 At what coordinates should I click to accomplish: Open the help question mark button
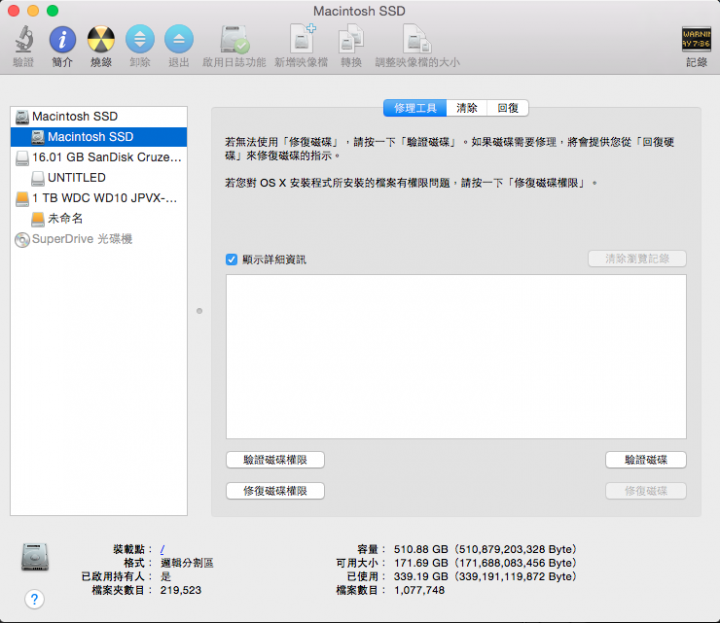[x=35, y=599]
